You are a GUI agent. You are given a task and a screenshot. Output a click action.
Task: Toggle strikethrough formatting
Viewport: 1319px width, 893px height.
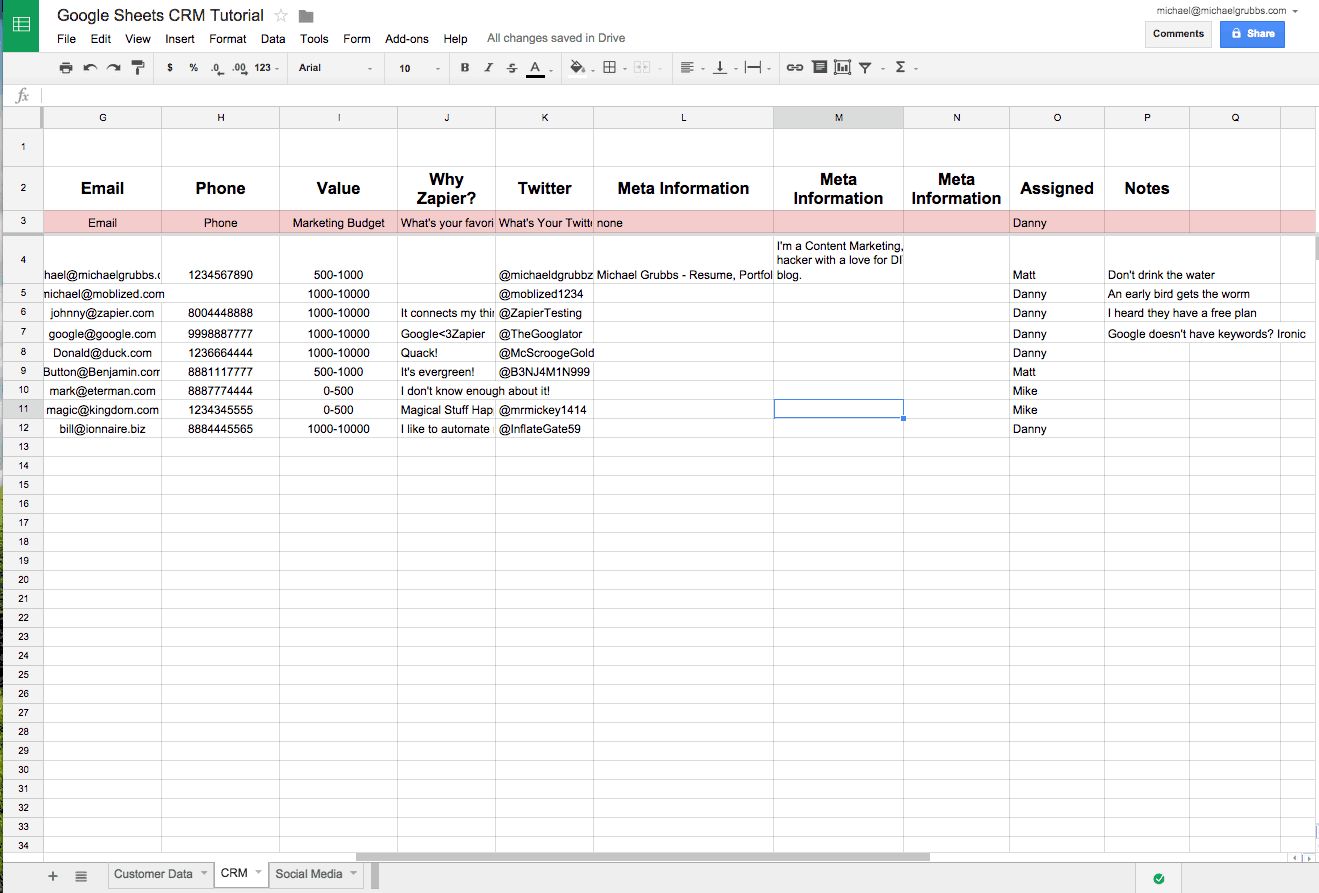click(x=511, y=67)
